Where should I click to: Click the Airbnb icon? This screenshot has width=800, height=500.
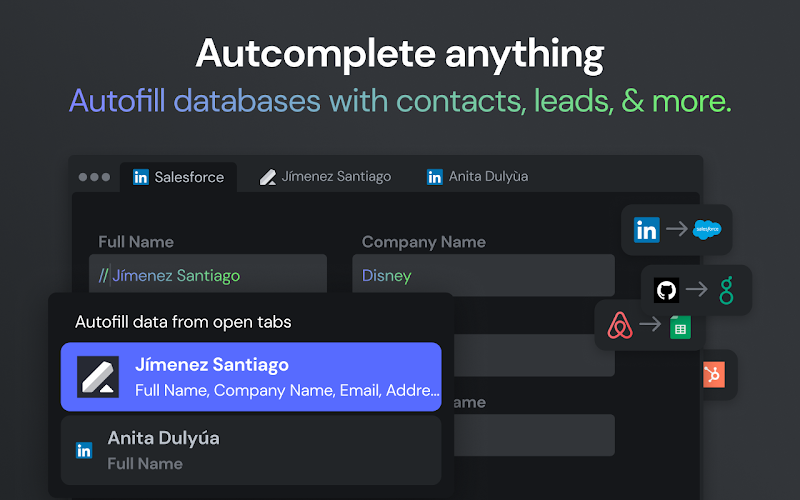(x=620, y=326)
